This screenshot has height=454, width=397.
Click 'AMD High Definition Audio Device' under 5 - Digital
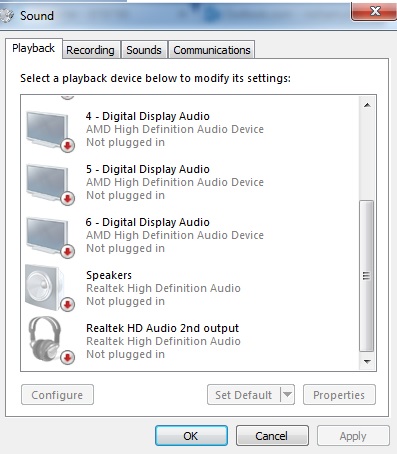pos(175,182)
